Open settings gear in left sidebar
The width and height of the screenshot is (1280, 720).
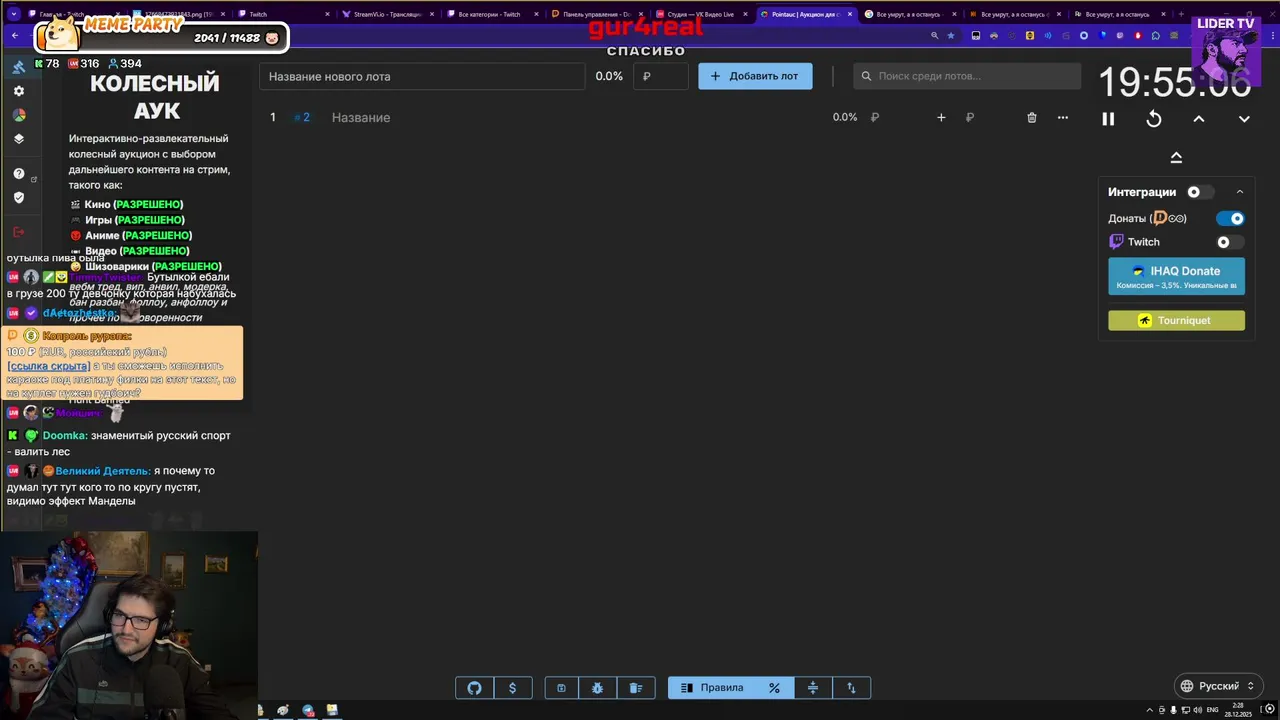tap(18, 91)
